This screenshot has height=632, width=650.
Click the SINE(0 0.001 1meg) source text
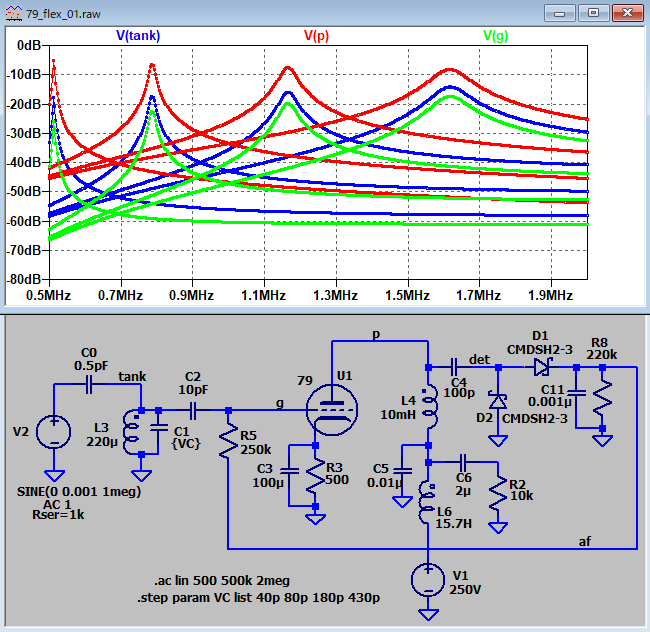tap(79, 492)
